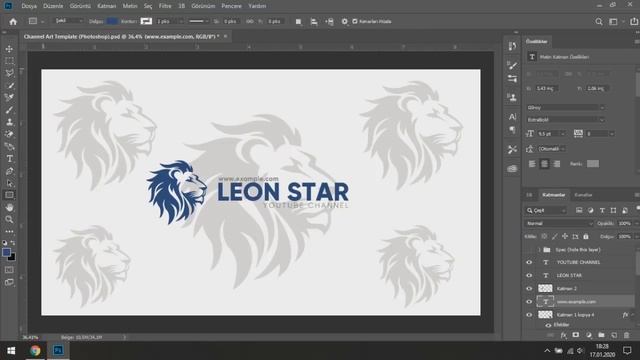The width and height of the screenshot is (640, 360).
Task: Open the gear settings in options bar
Action: [x=344, y=22]
